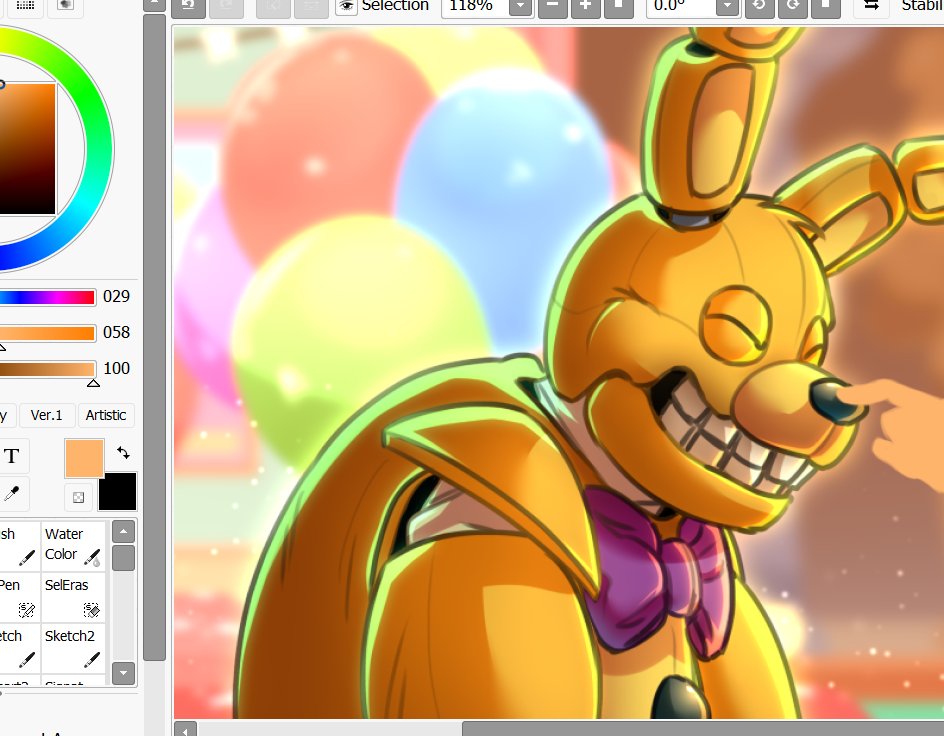Choose the selection Pen tool
This screenshot has width=944, height=736.
tap(19, 597)
